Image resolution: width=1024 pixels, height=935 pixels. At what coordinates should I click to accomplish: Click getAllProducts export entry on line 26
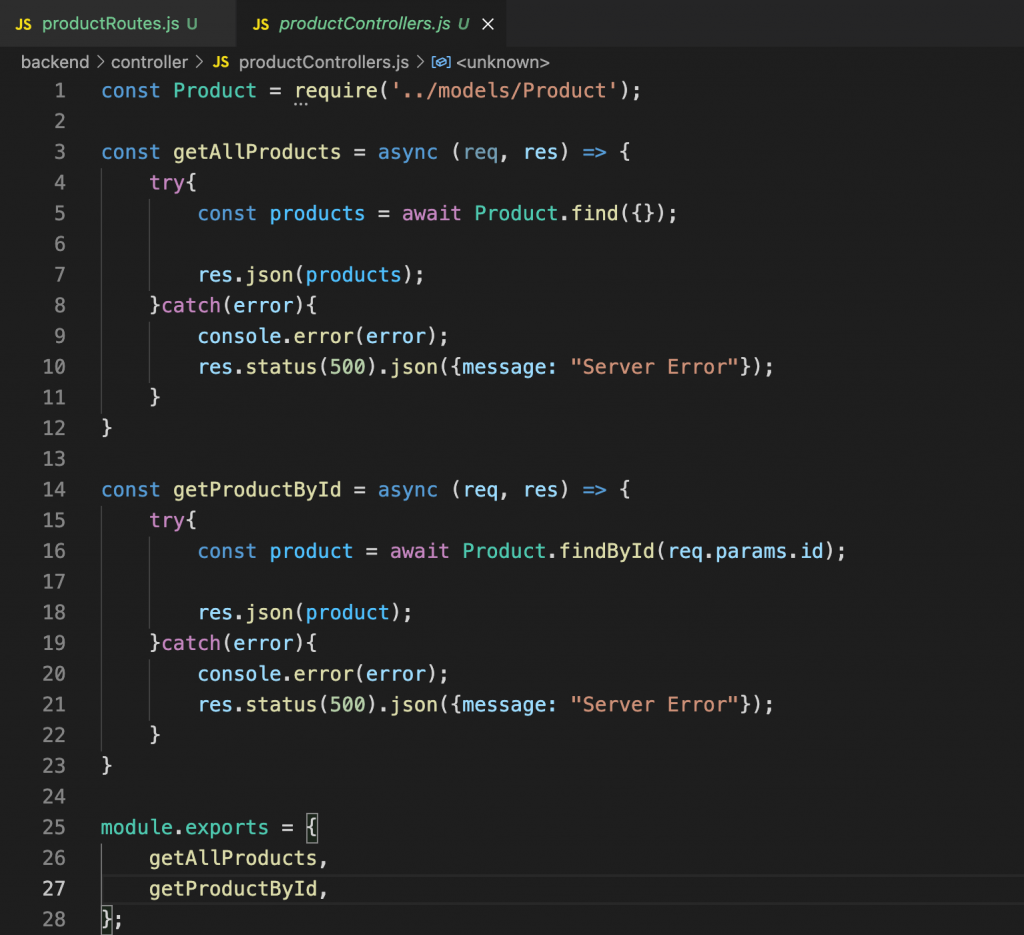click(232, 858)
